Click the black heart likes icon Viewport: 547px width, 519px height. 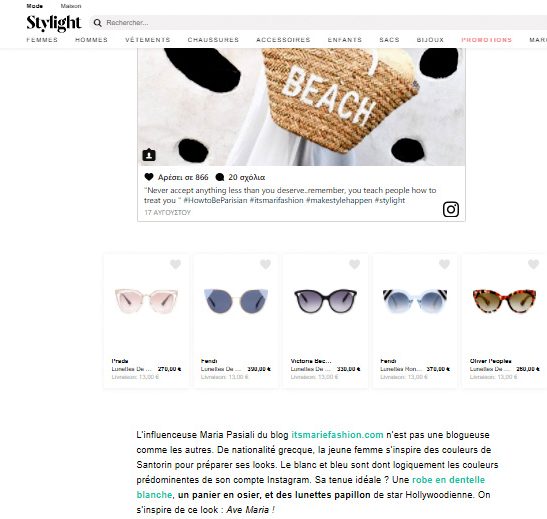click(149, 177)
